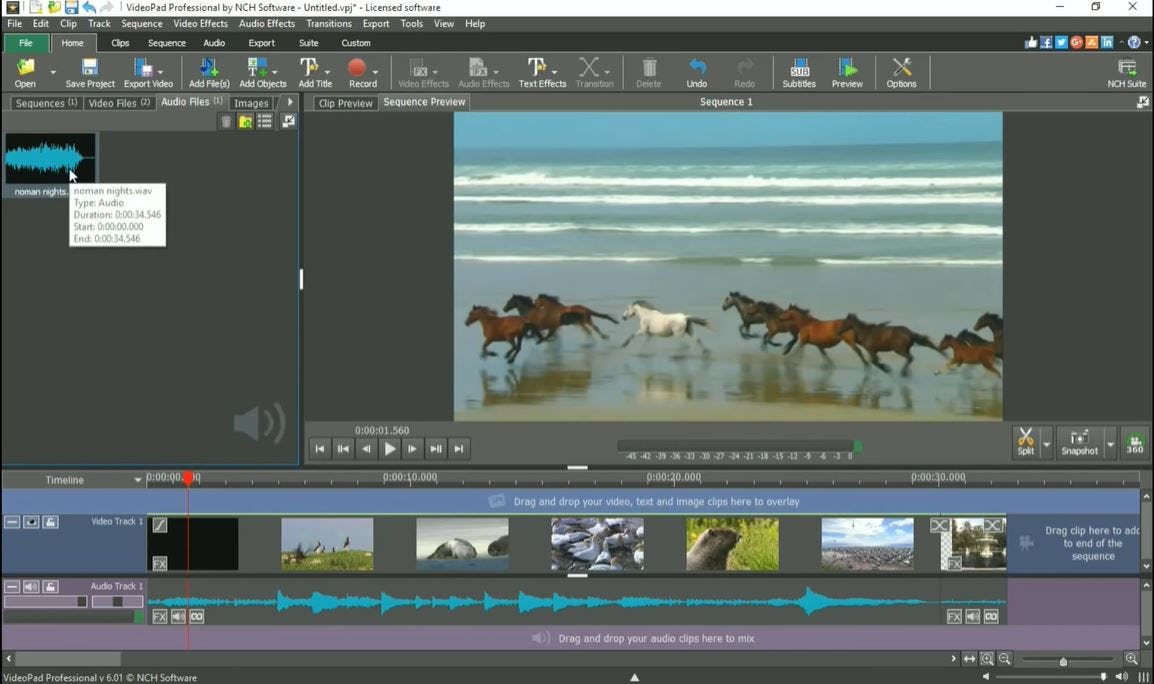This screenshot has width=1154, height=684.
Task: Click the 360 video export icon
Action: (x=1134, y=443)
